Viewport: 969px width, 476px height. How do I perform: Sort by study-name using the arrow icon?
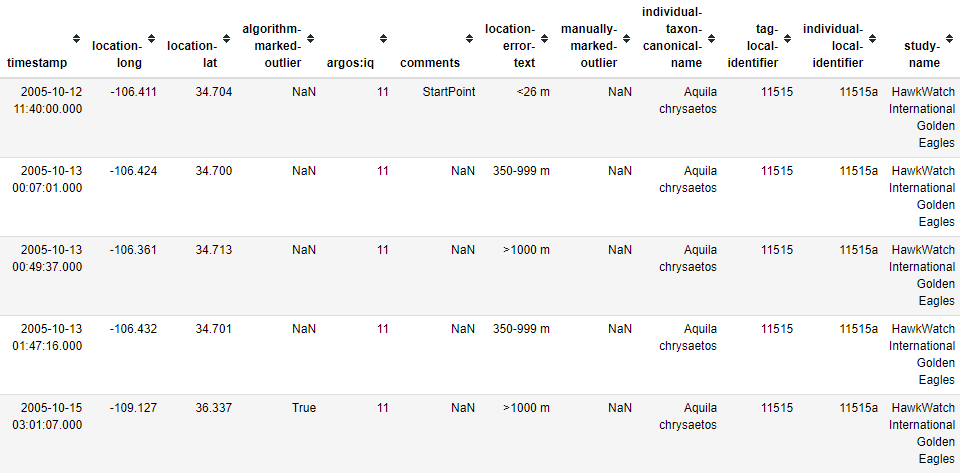pos(950,38)
